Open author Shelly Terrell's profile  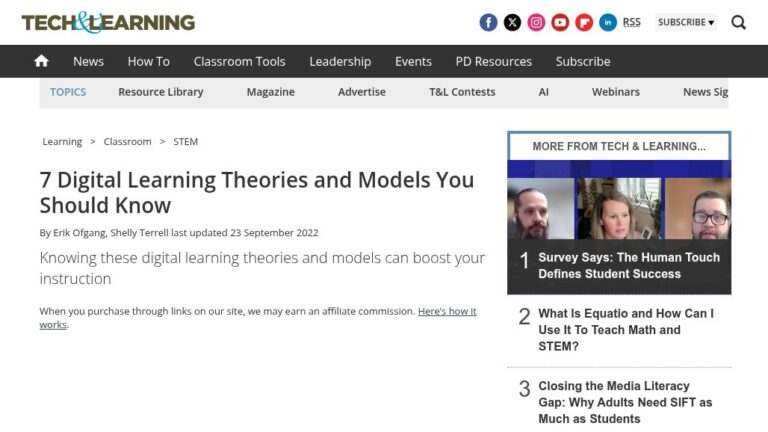click(139, 233)
